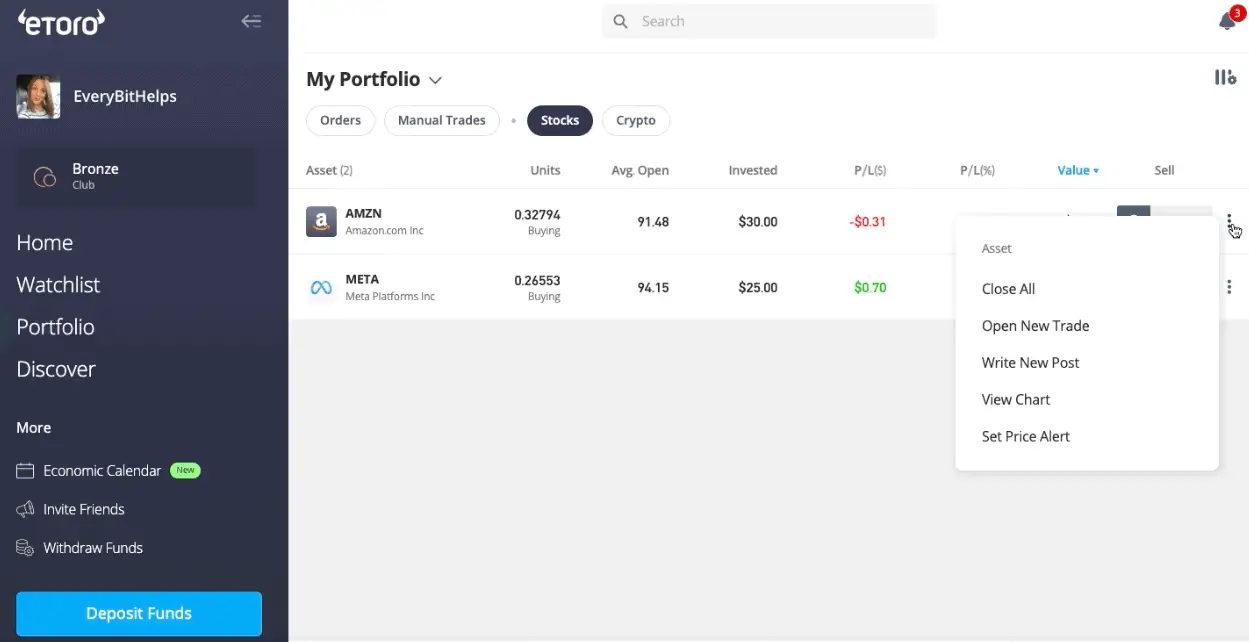
Task: Click AMZN loss value -$0.31
Action: (x=868, y=221)
